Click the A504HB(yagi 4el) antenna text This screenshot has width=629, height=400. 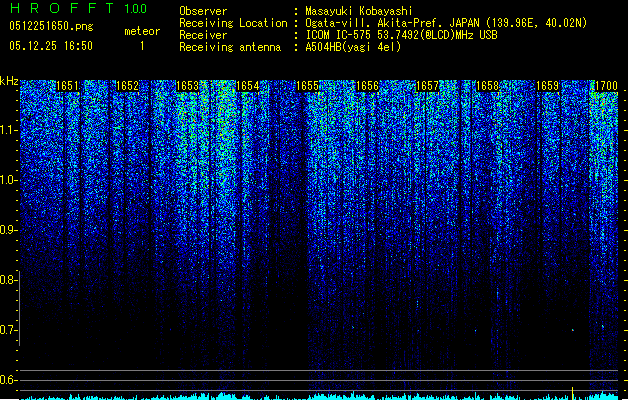pos(353,47)
